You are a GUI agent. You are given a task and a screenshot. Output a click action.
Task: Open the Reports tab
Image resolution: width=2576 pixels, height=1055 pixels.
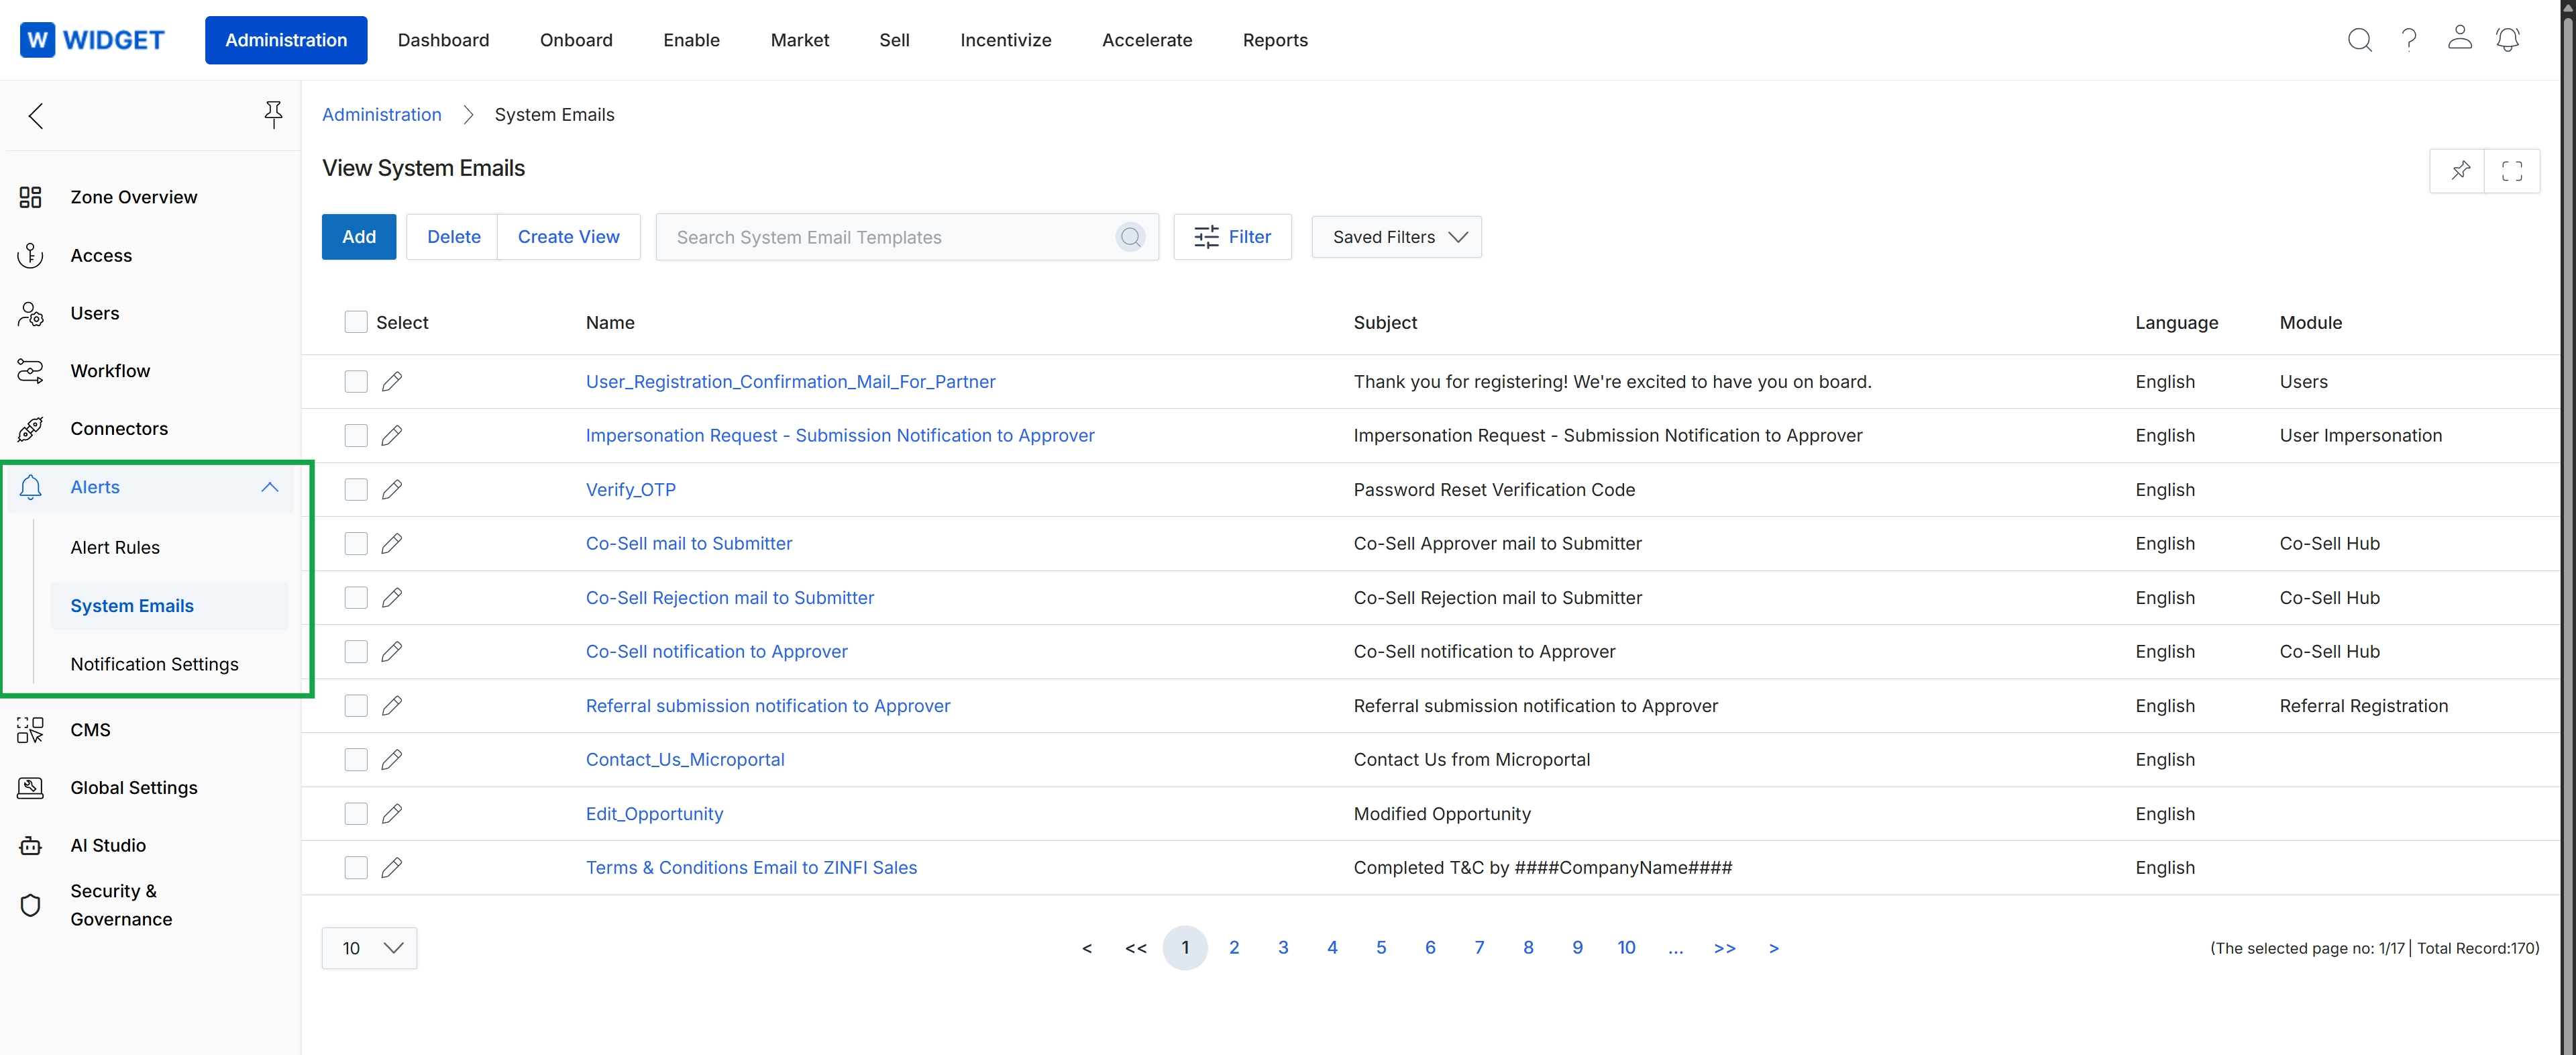tap(1275, 40)
